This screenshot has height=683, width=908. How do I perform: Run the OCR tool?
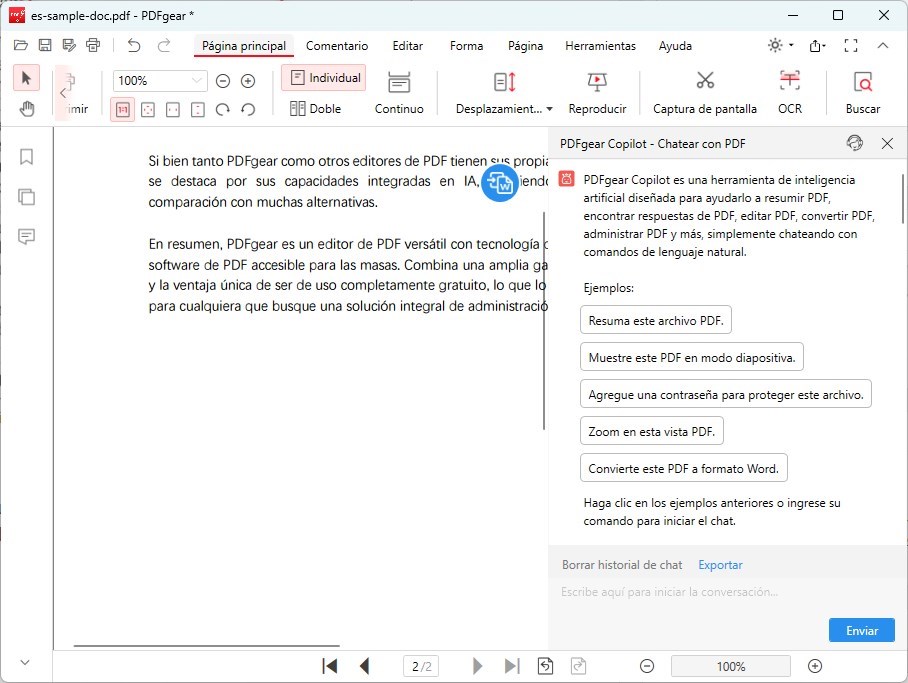pos(790,93)
